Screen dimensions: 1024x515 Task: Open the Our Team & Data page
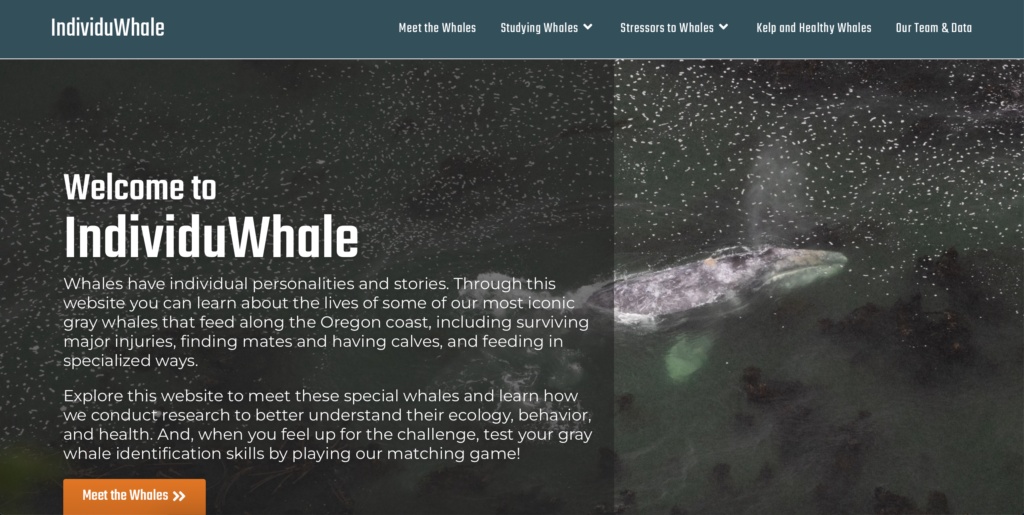(934, 28)
